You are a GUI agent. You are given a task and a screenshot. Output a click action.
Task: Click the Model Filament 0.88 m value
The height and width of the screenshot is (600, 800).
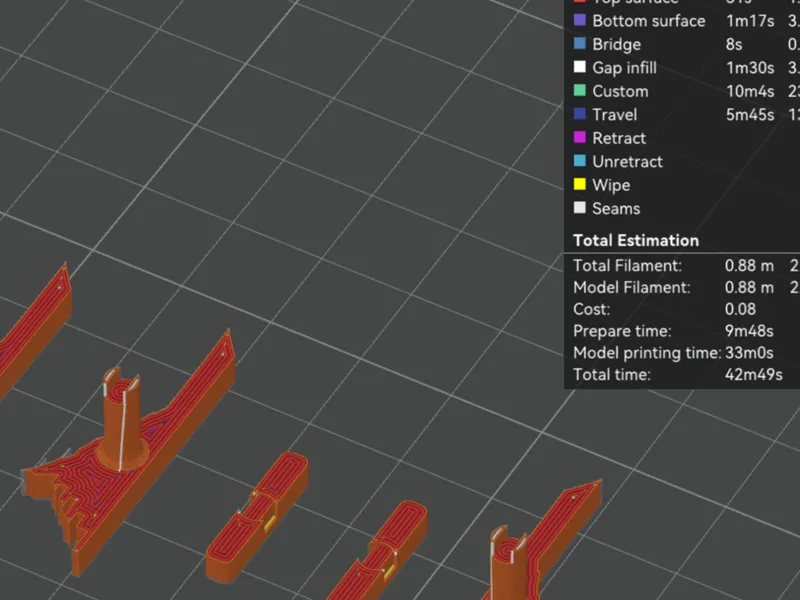pos(749,288)
